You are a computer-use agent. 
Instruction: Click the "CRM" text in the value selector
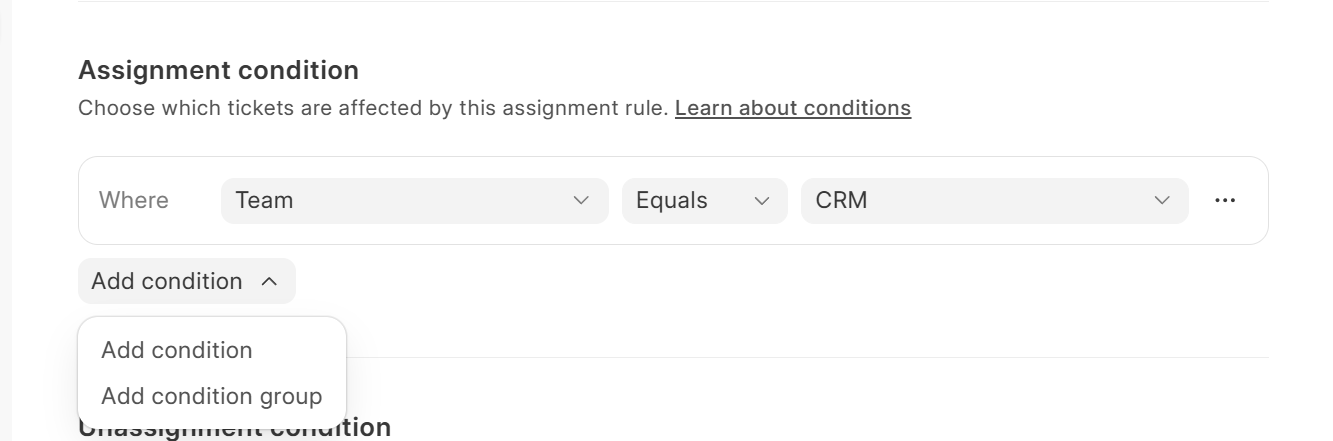point(841,201)
